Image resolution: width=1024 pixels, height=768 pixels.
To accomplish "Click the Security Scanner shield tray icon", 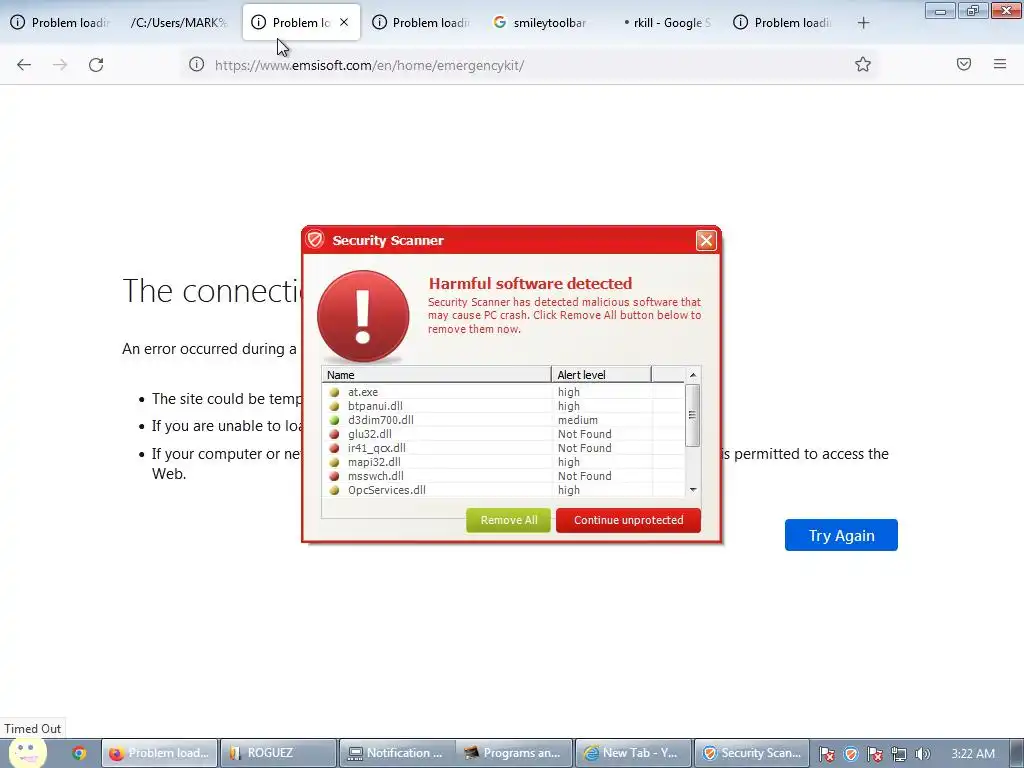I will pos(850,754).
